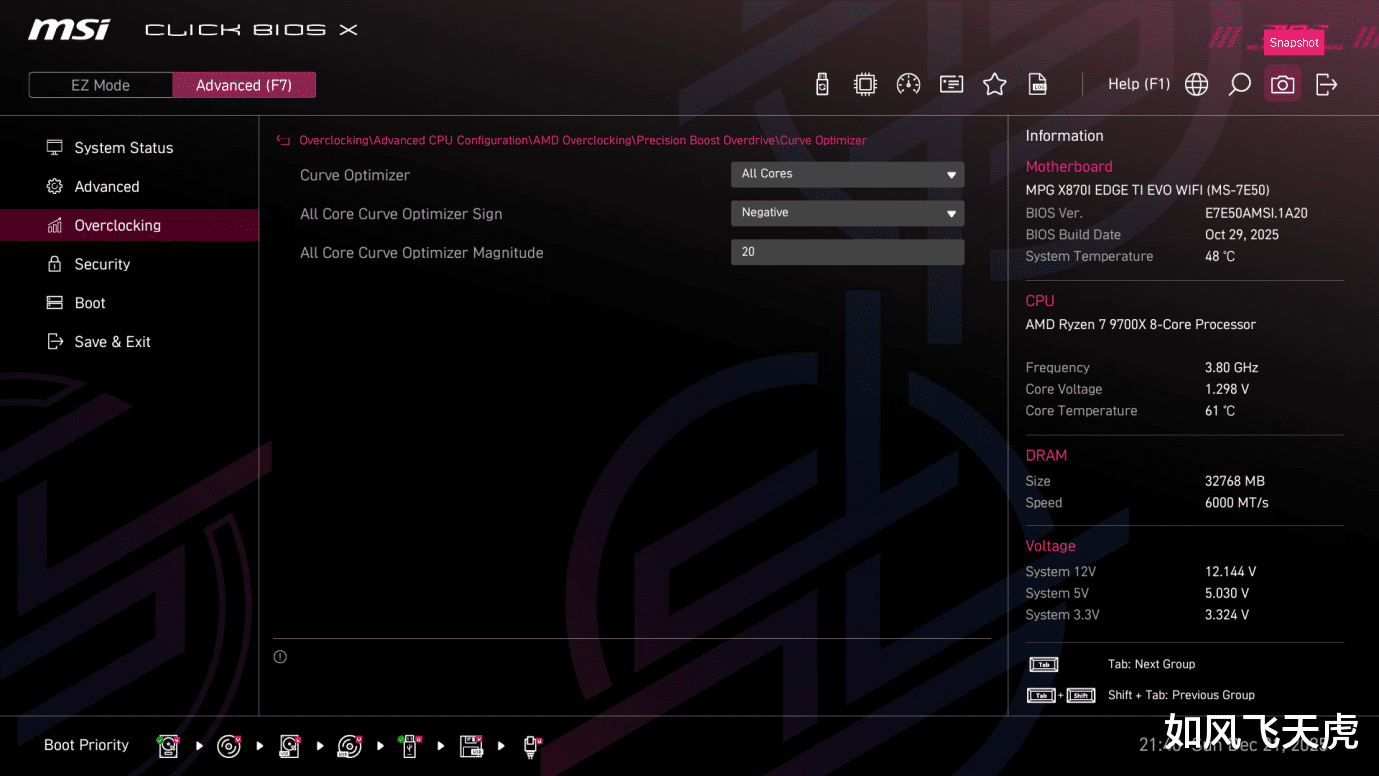
Task: Click DRAM size value 32768 MB
Action: (x=1235, y=482)
